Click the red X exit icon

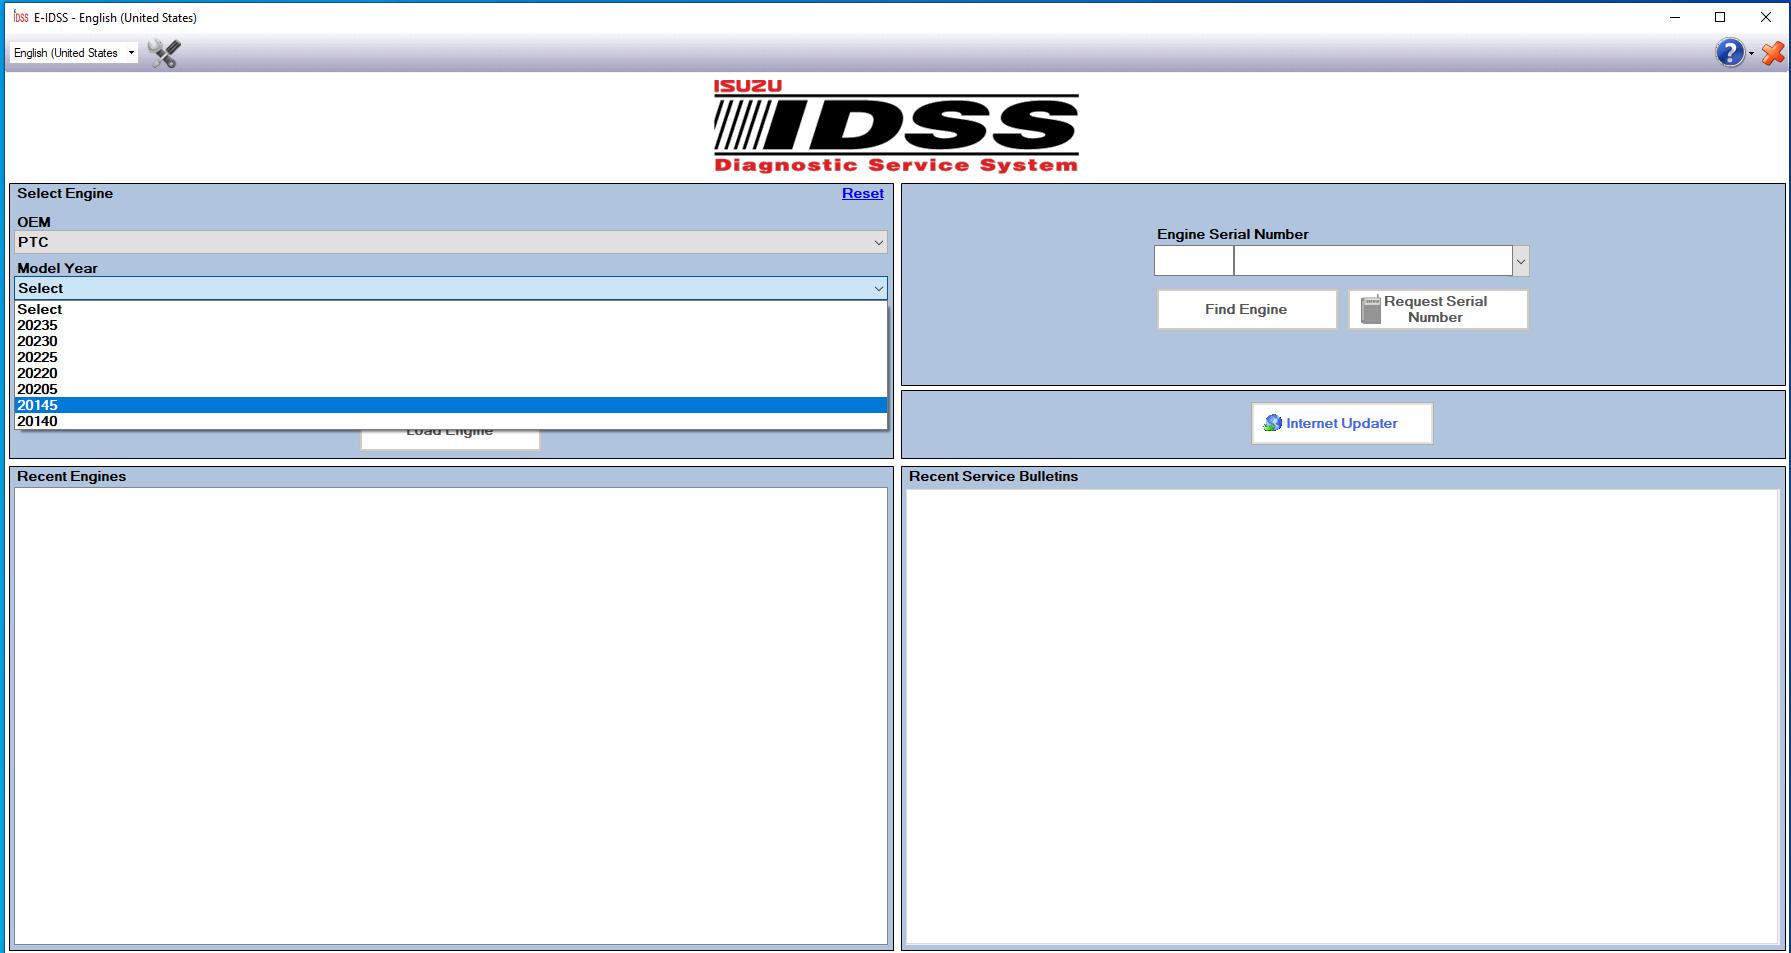pos(1772,53)
